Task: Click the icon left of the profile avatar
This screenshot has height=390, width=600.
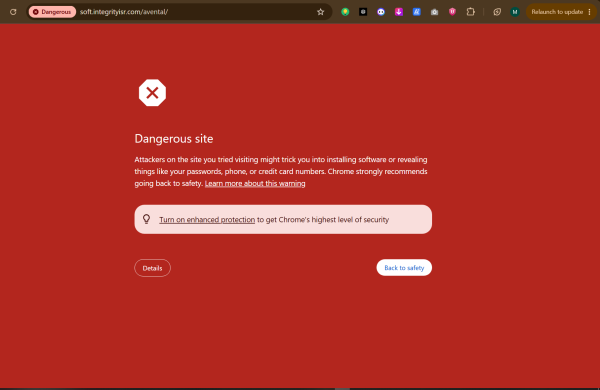Action: 497,12
